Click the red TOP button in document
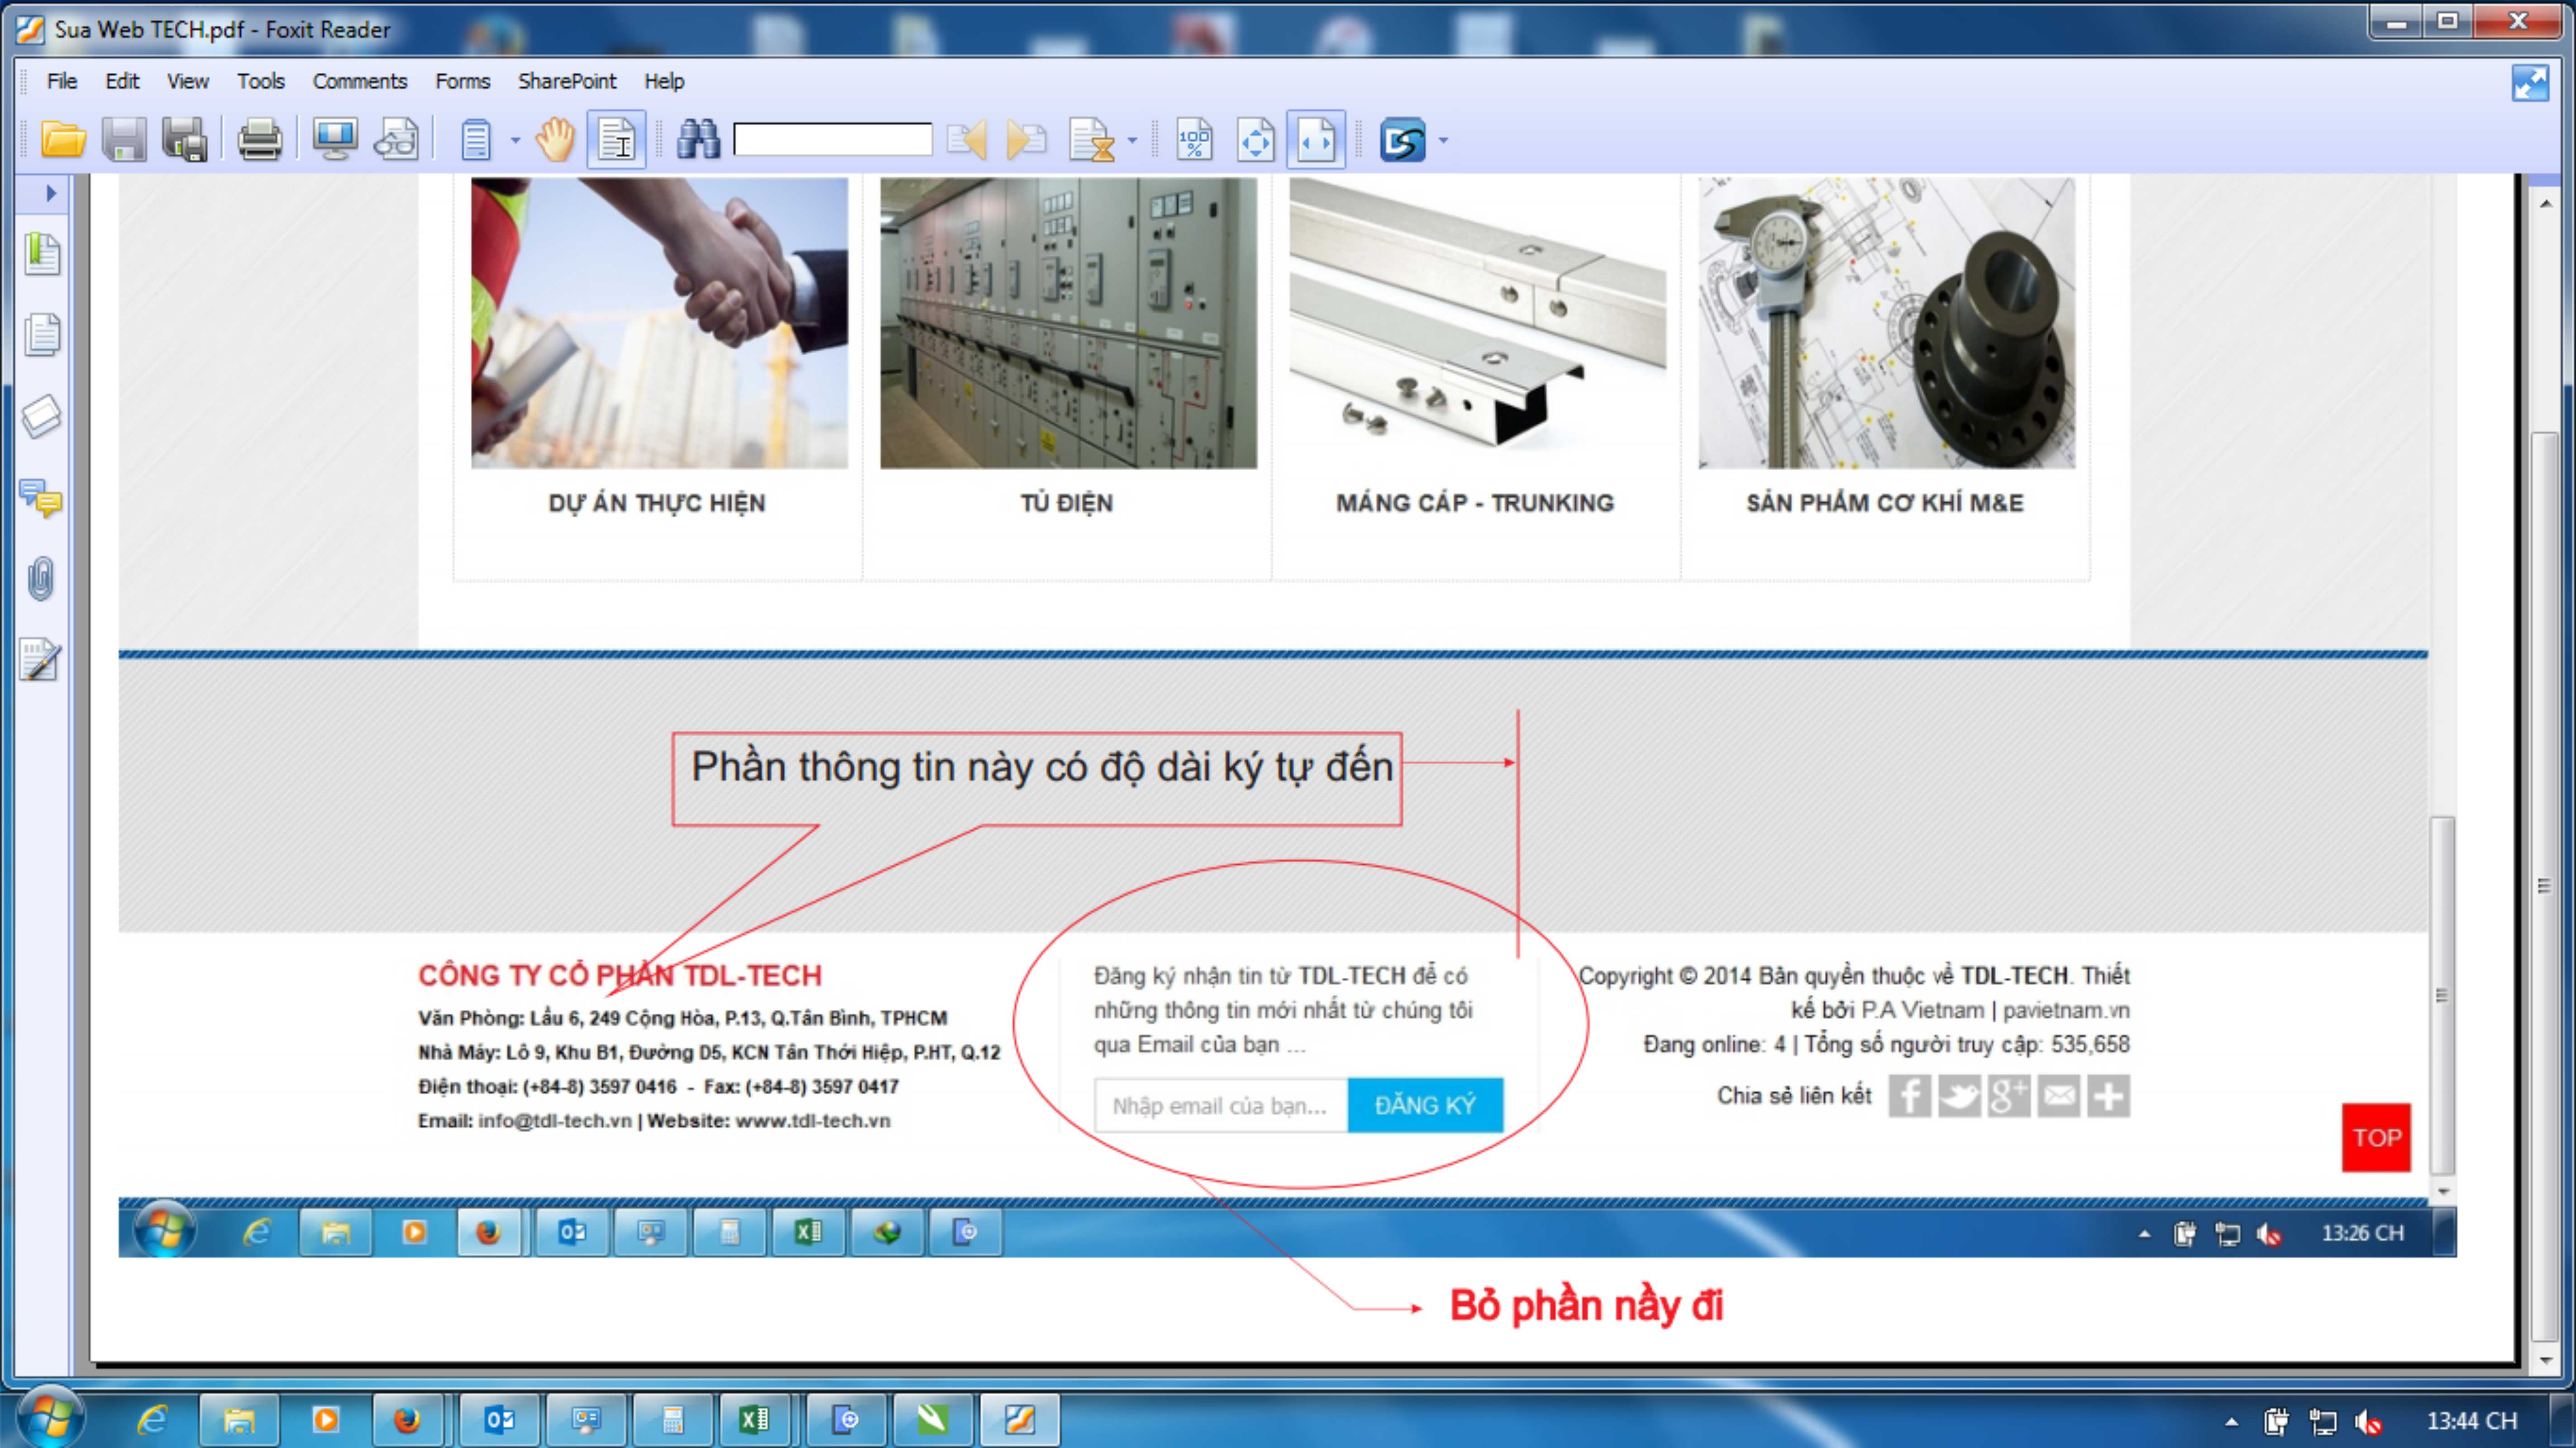2576x1448 pixels. [x=2376, y=1137]
